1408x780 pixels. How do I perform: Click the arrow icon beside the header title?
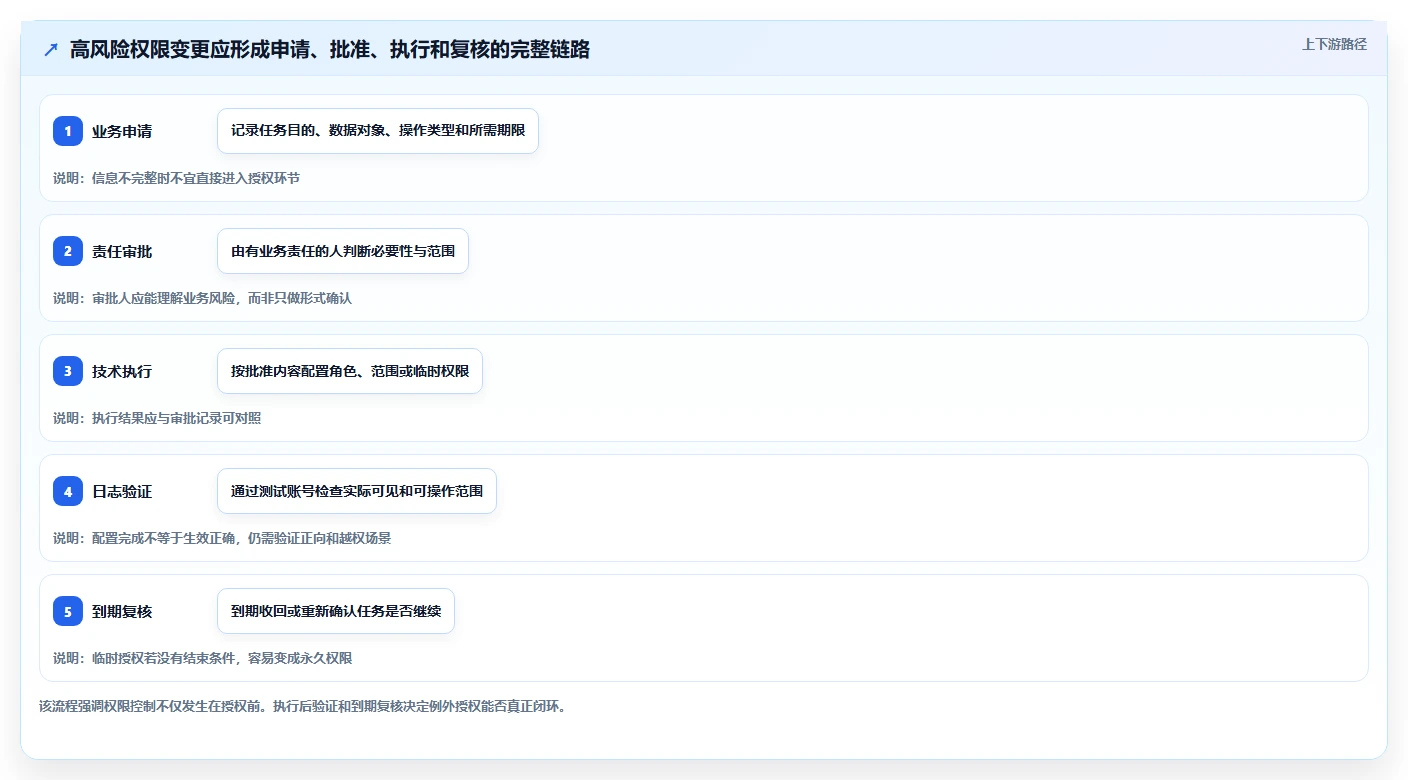pyautogui.click(x=50, y=50)
